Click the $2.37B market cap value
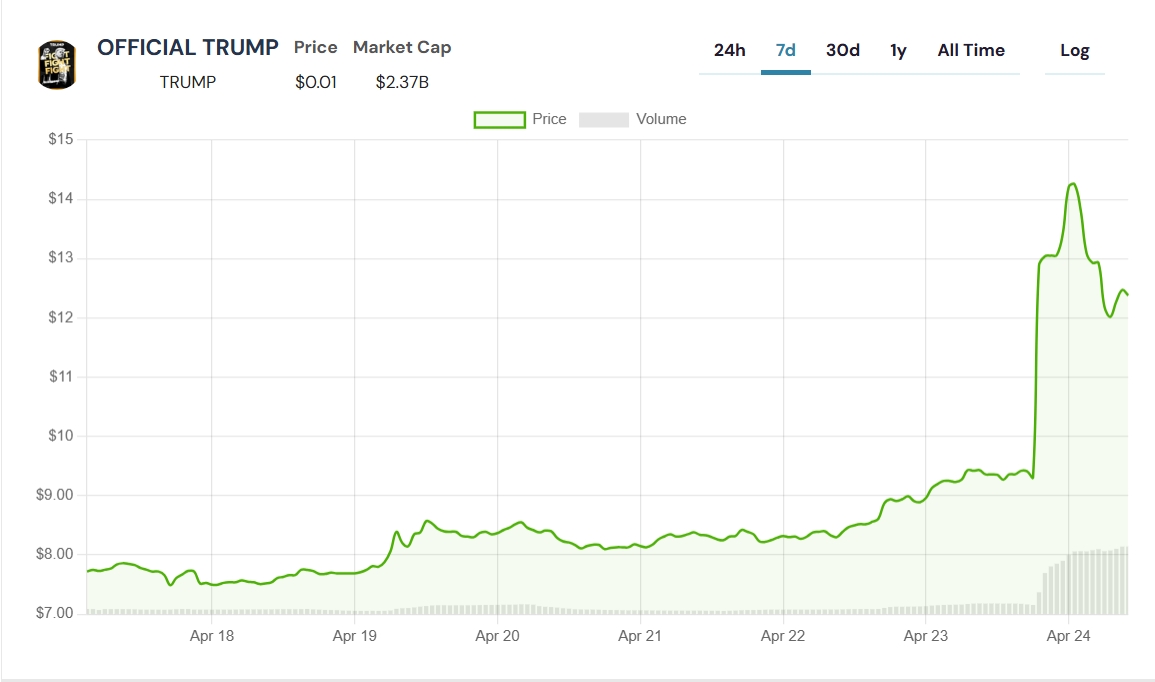 [402, 82]
